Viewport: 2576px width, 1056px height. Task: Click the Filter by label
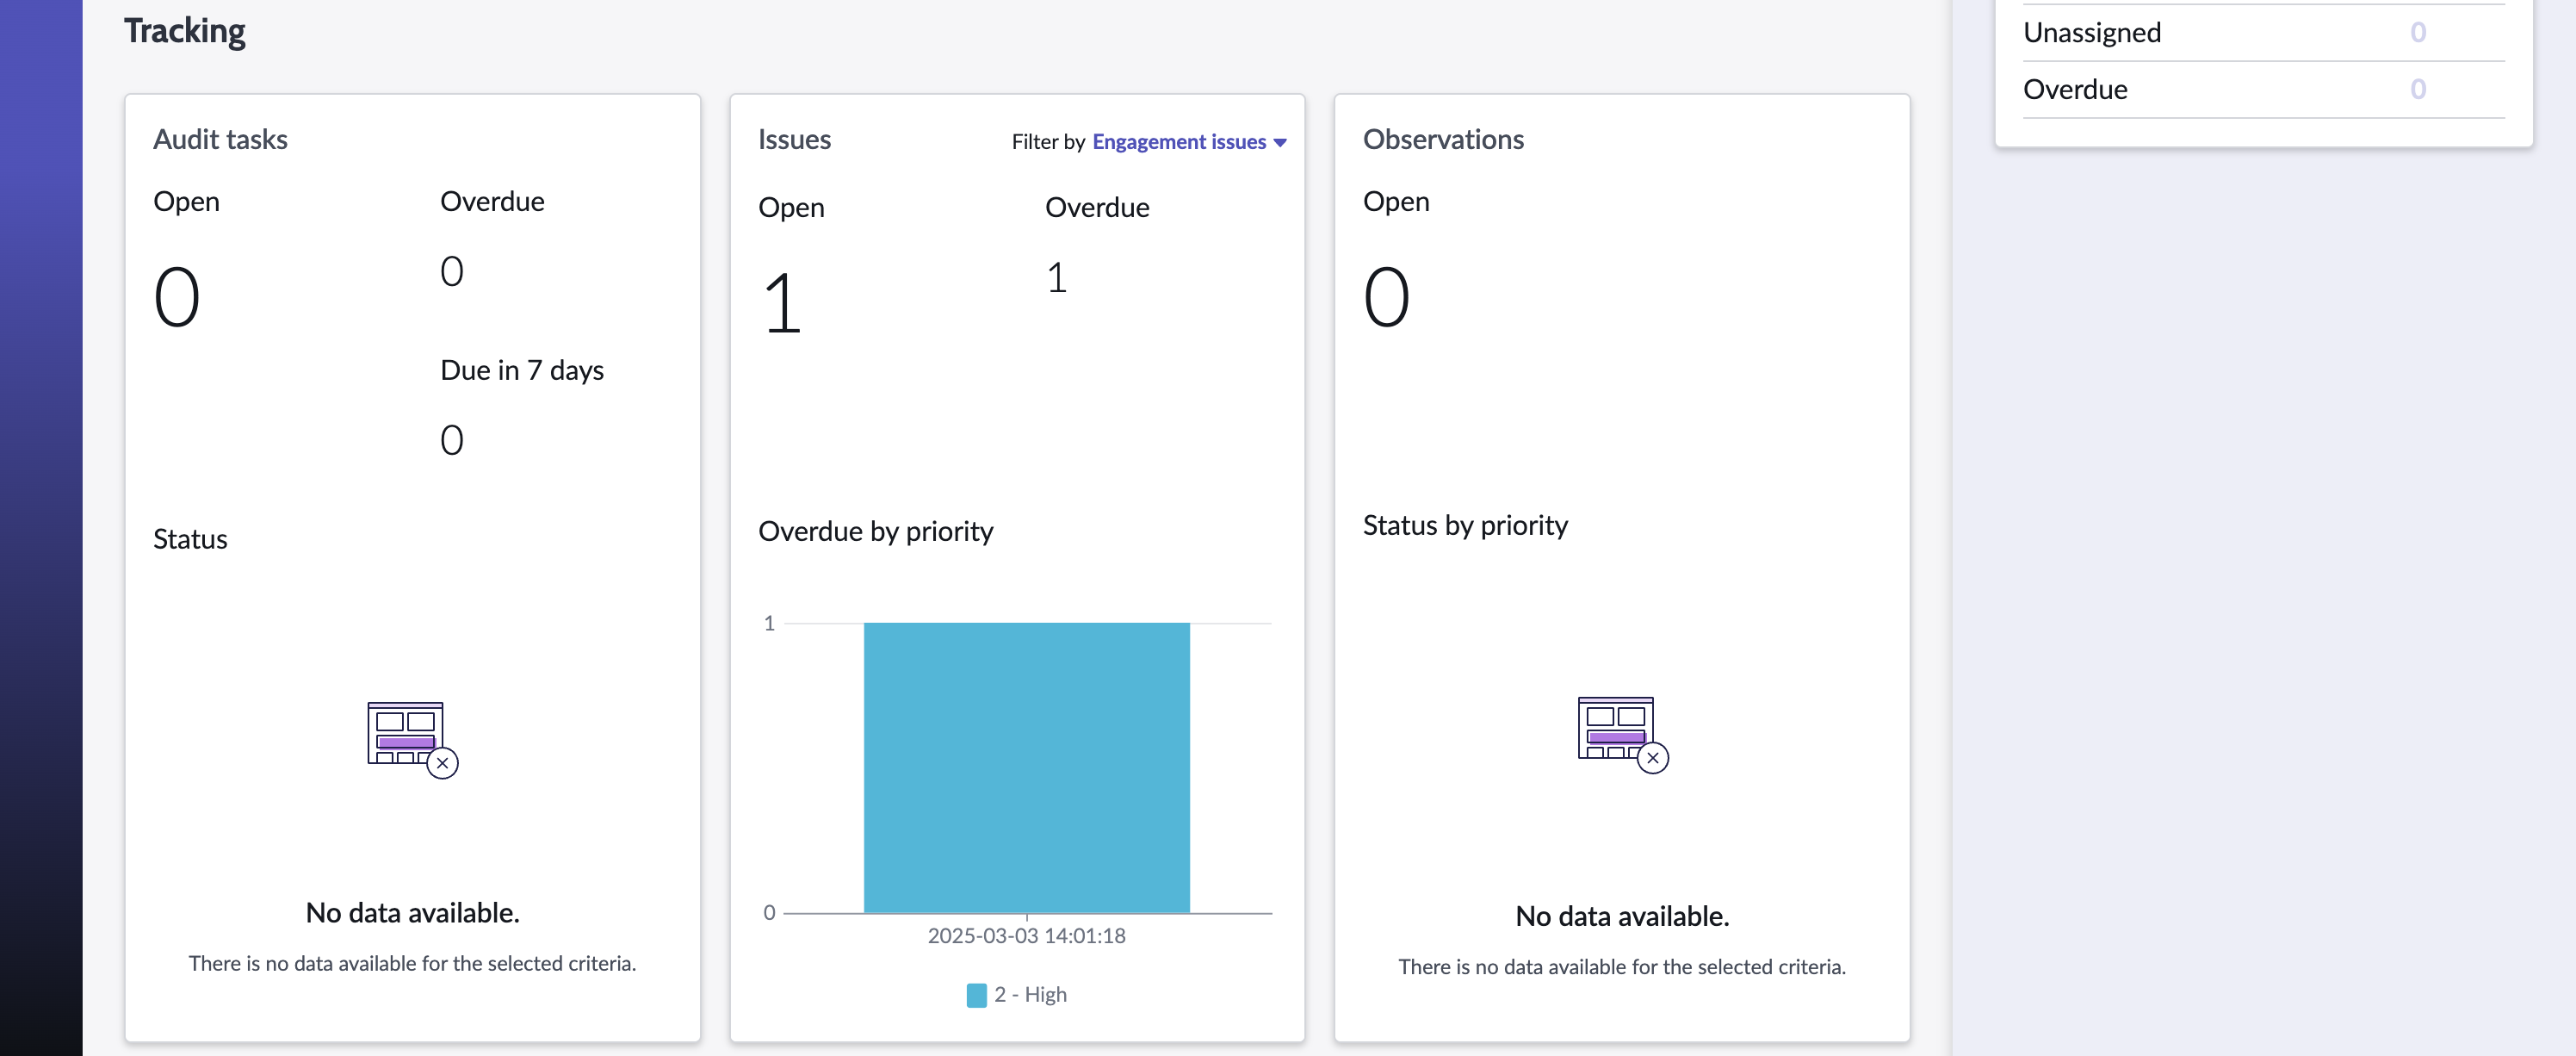click(1048, 142)
